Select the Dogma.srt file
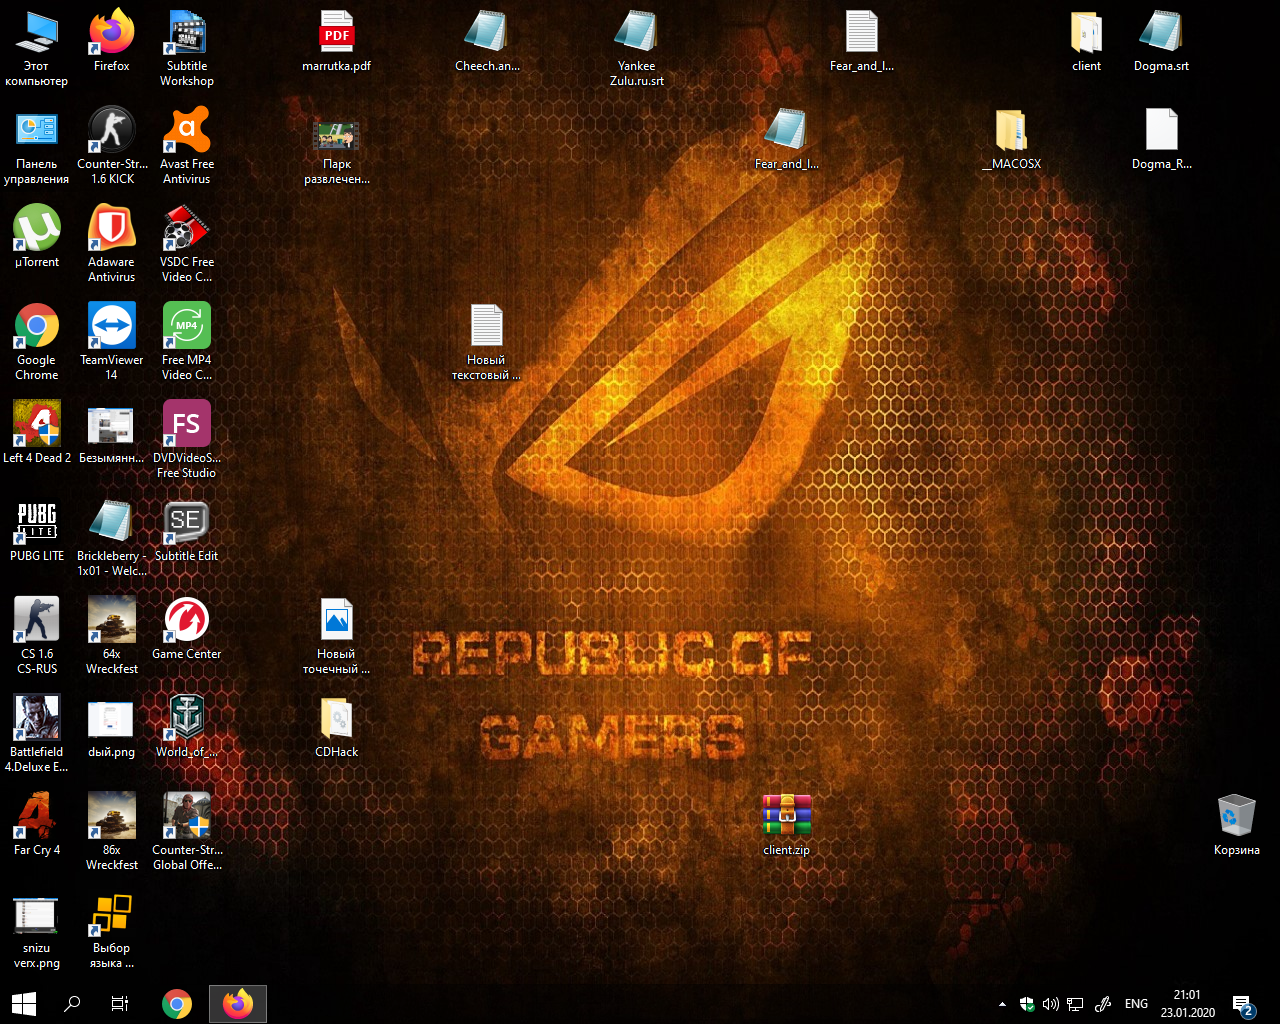Image resolution: width=1280 pixels, height=1024 pixels. [1162, 42]
